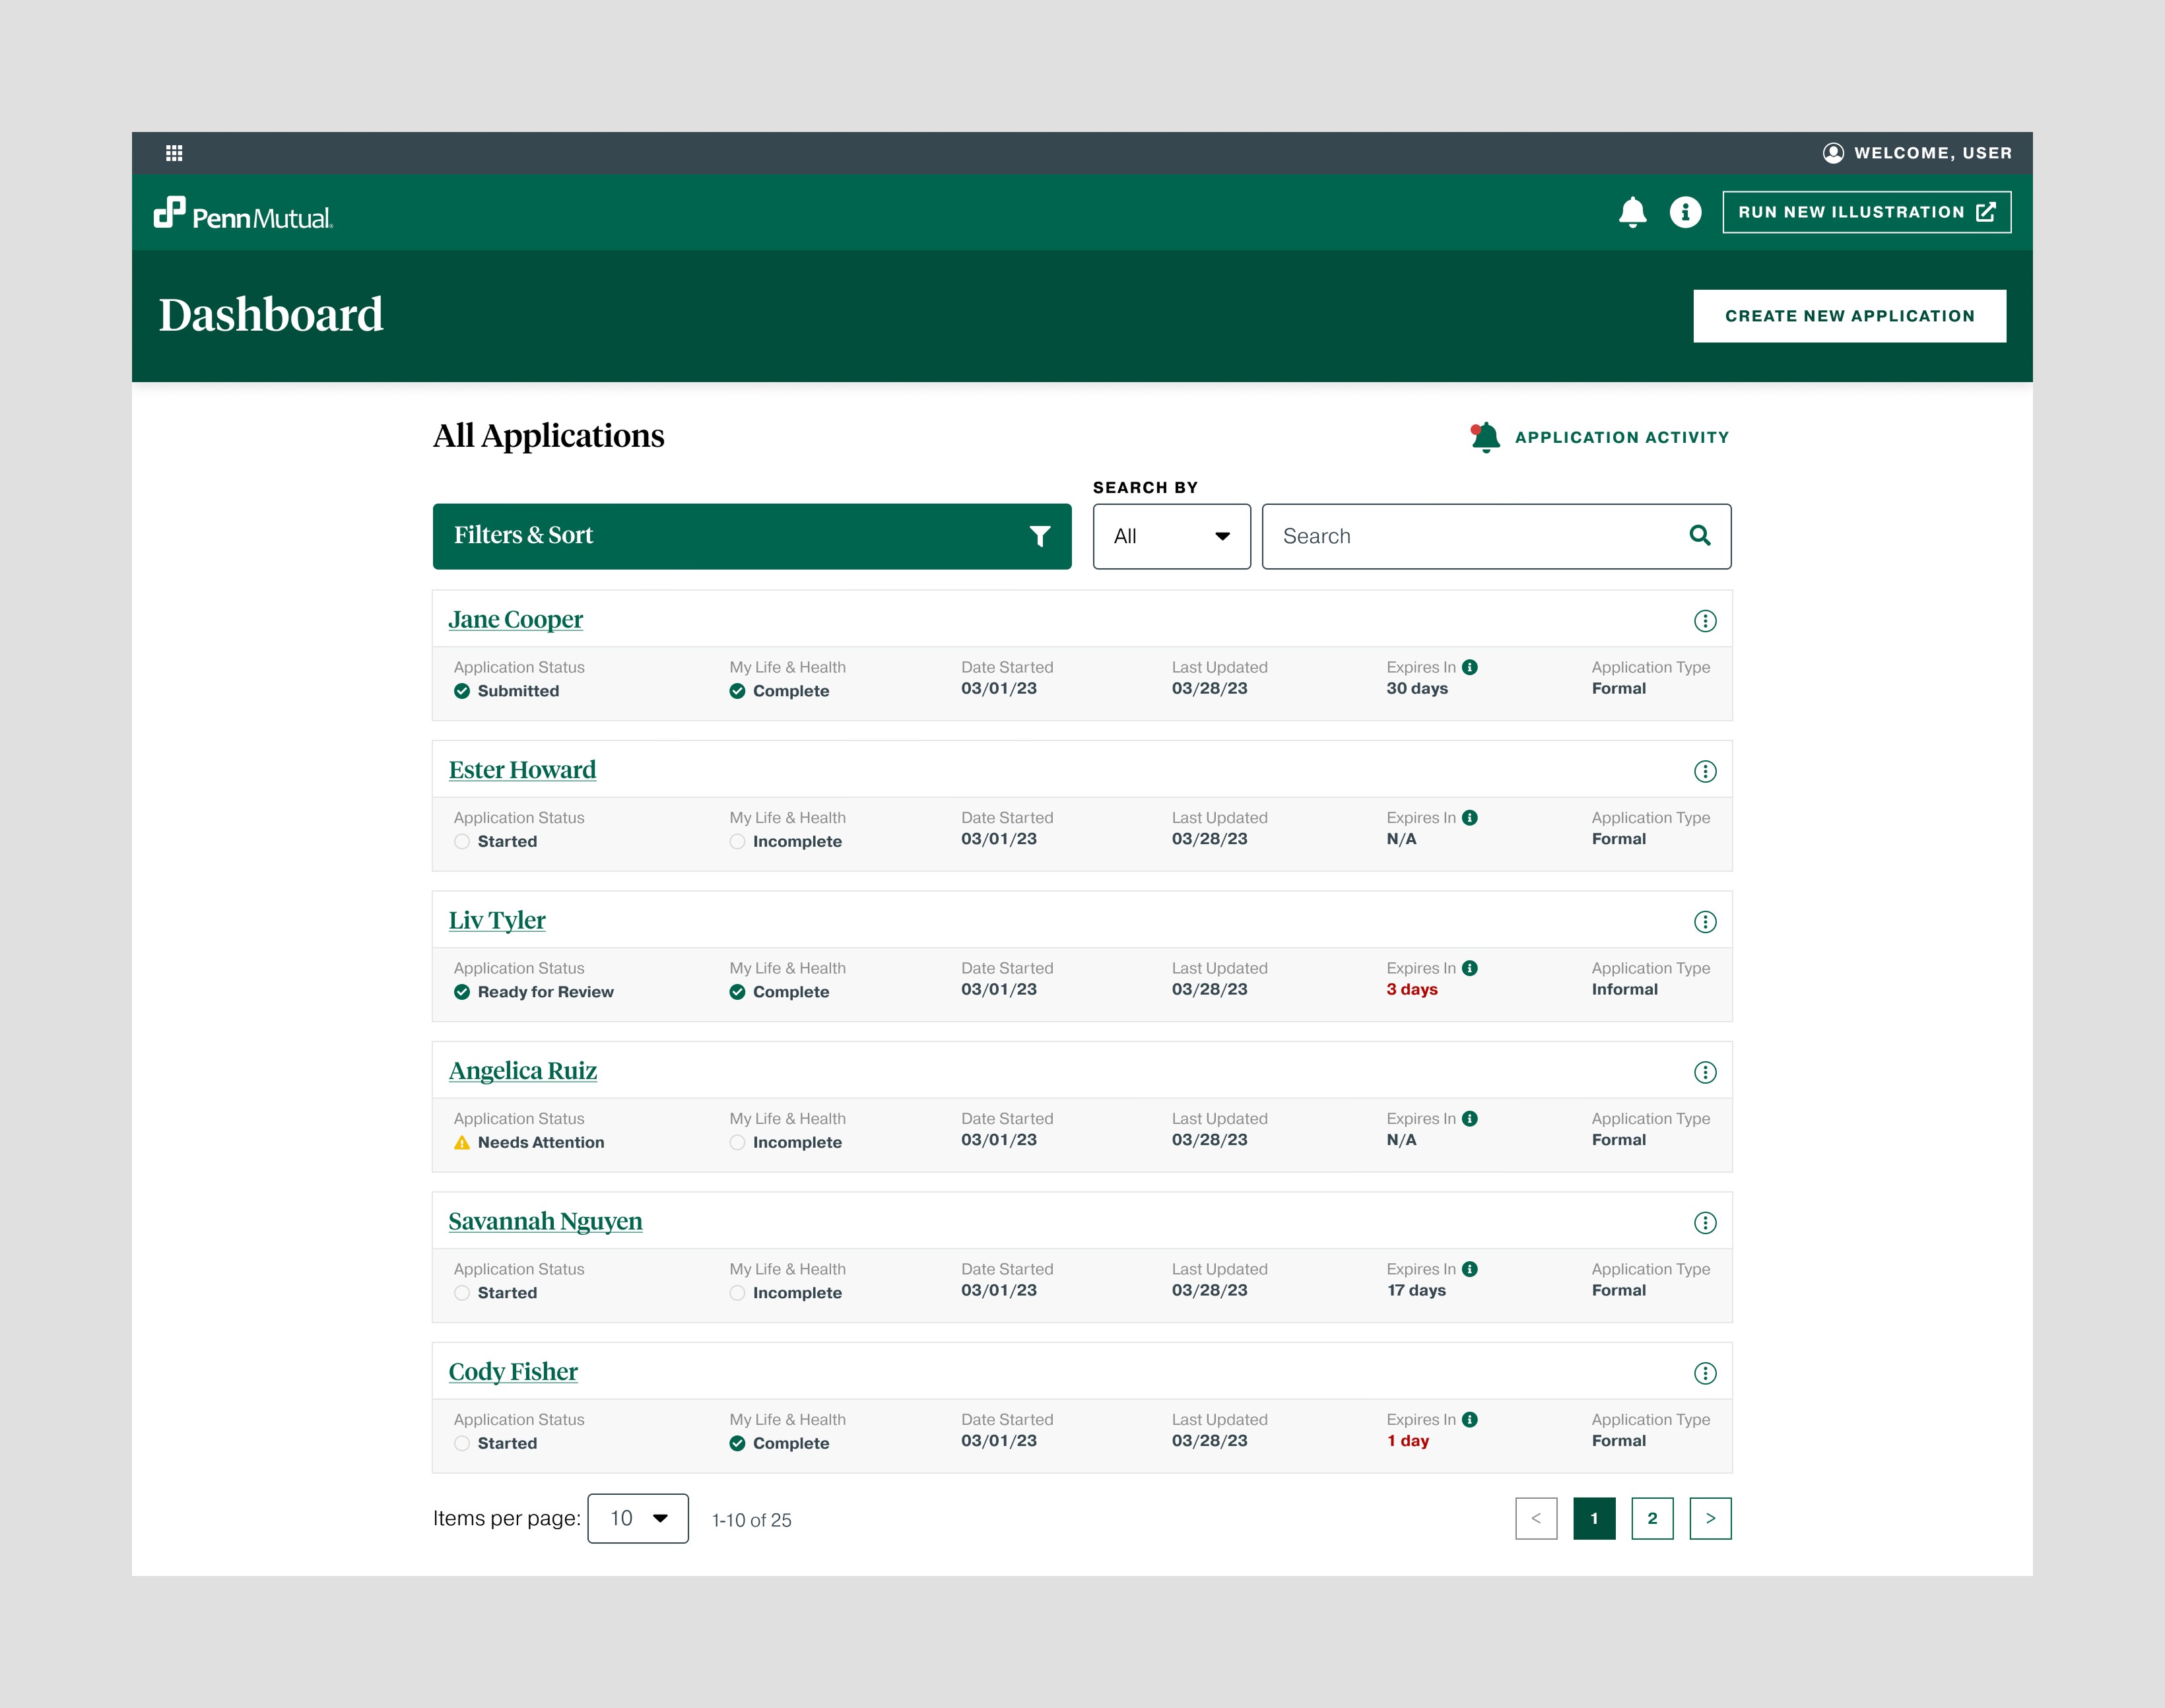Click Expires In info icon for Liv Tyler
This screenshot has width=2165, height=1708.
[x=1470, y=968]
